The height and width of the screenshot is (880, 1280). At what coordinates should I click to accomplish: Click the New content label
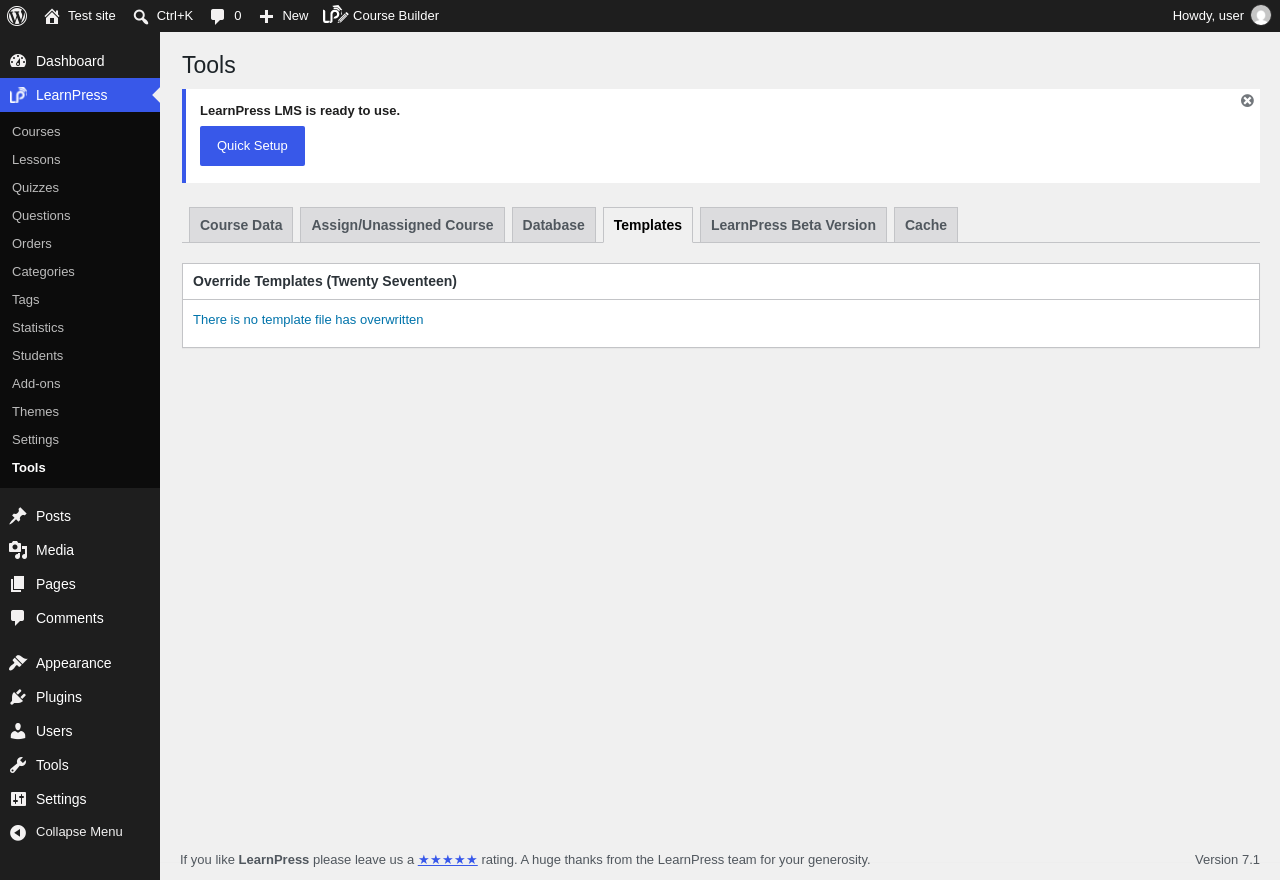coord(295,16)
